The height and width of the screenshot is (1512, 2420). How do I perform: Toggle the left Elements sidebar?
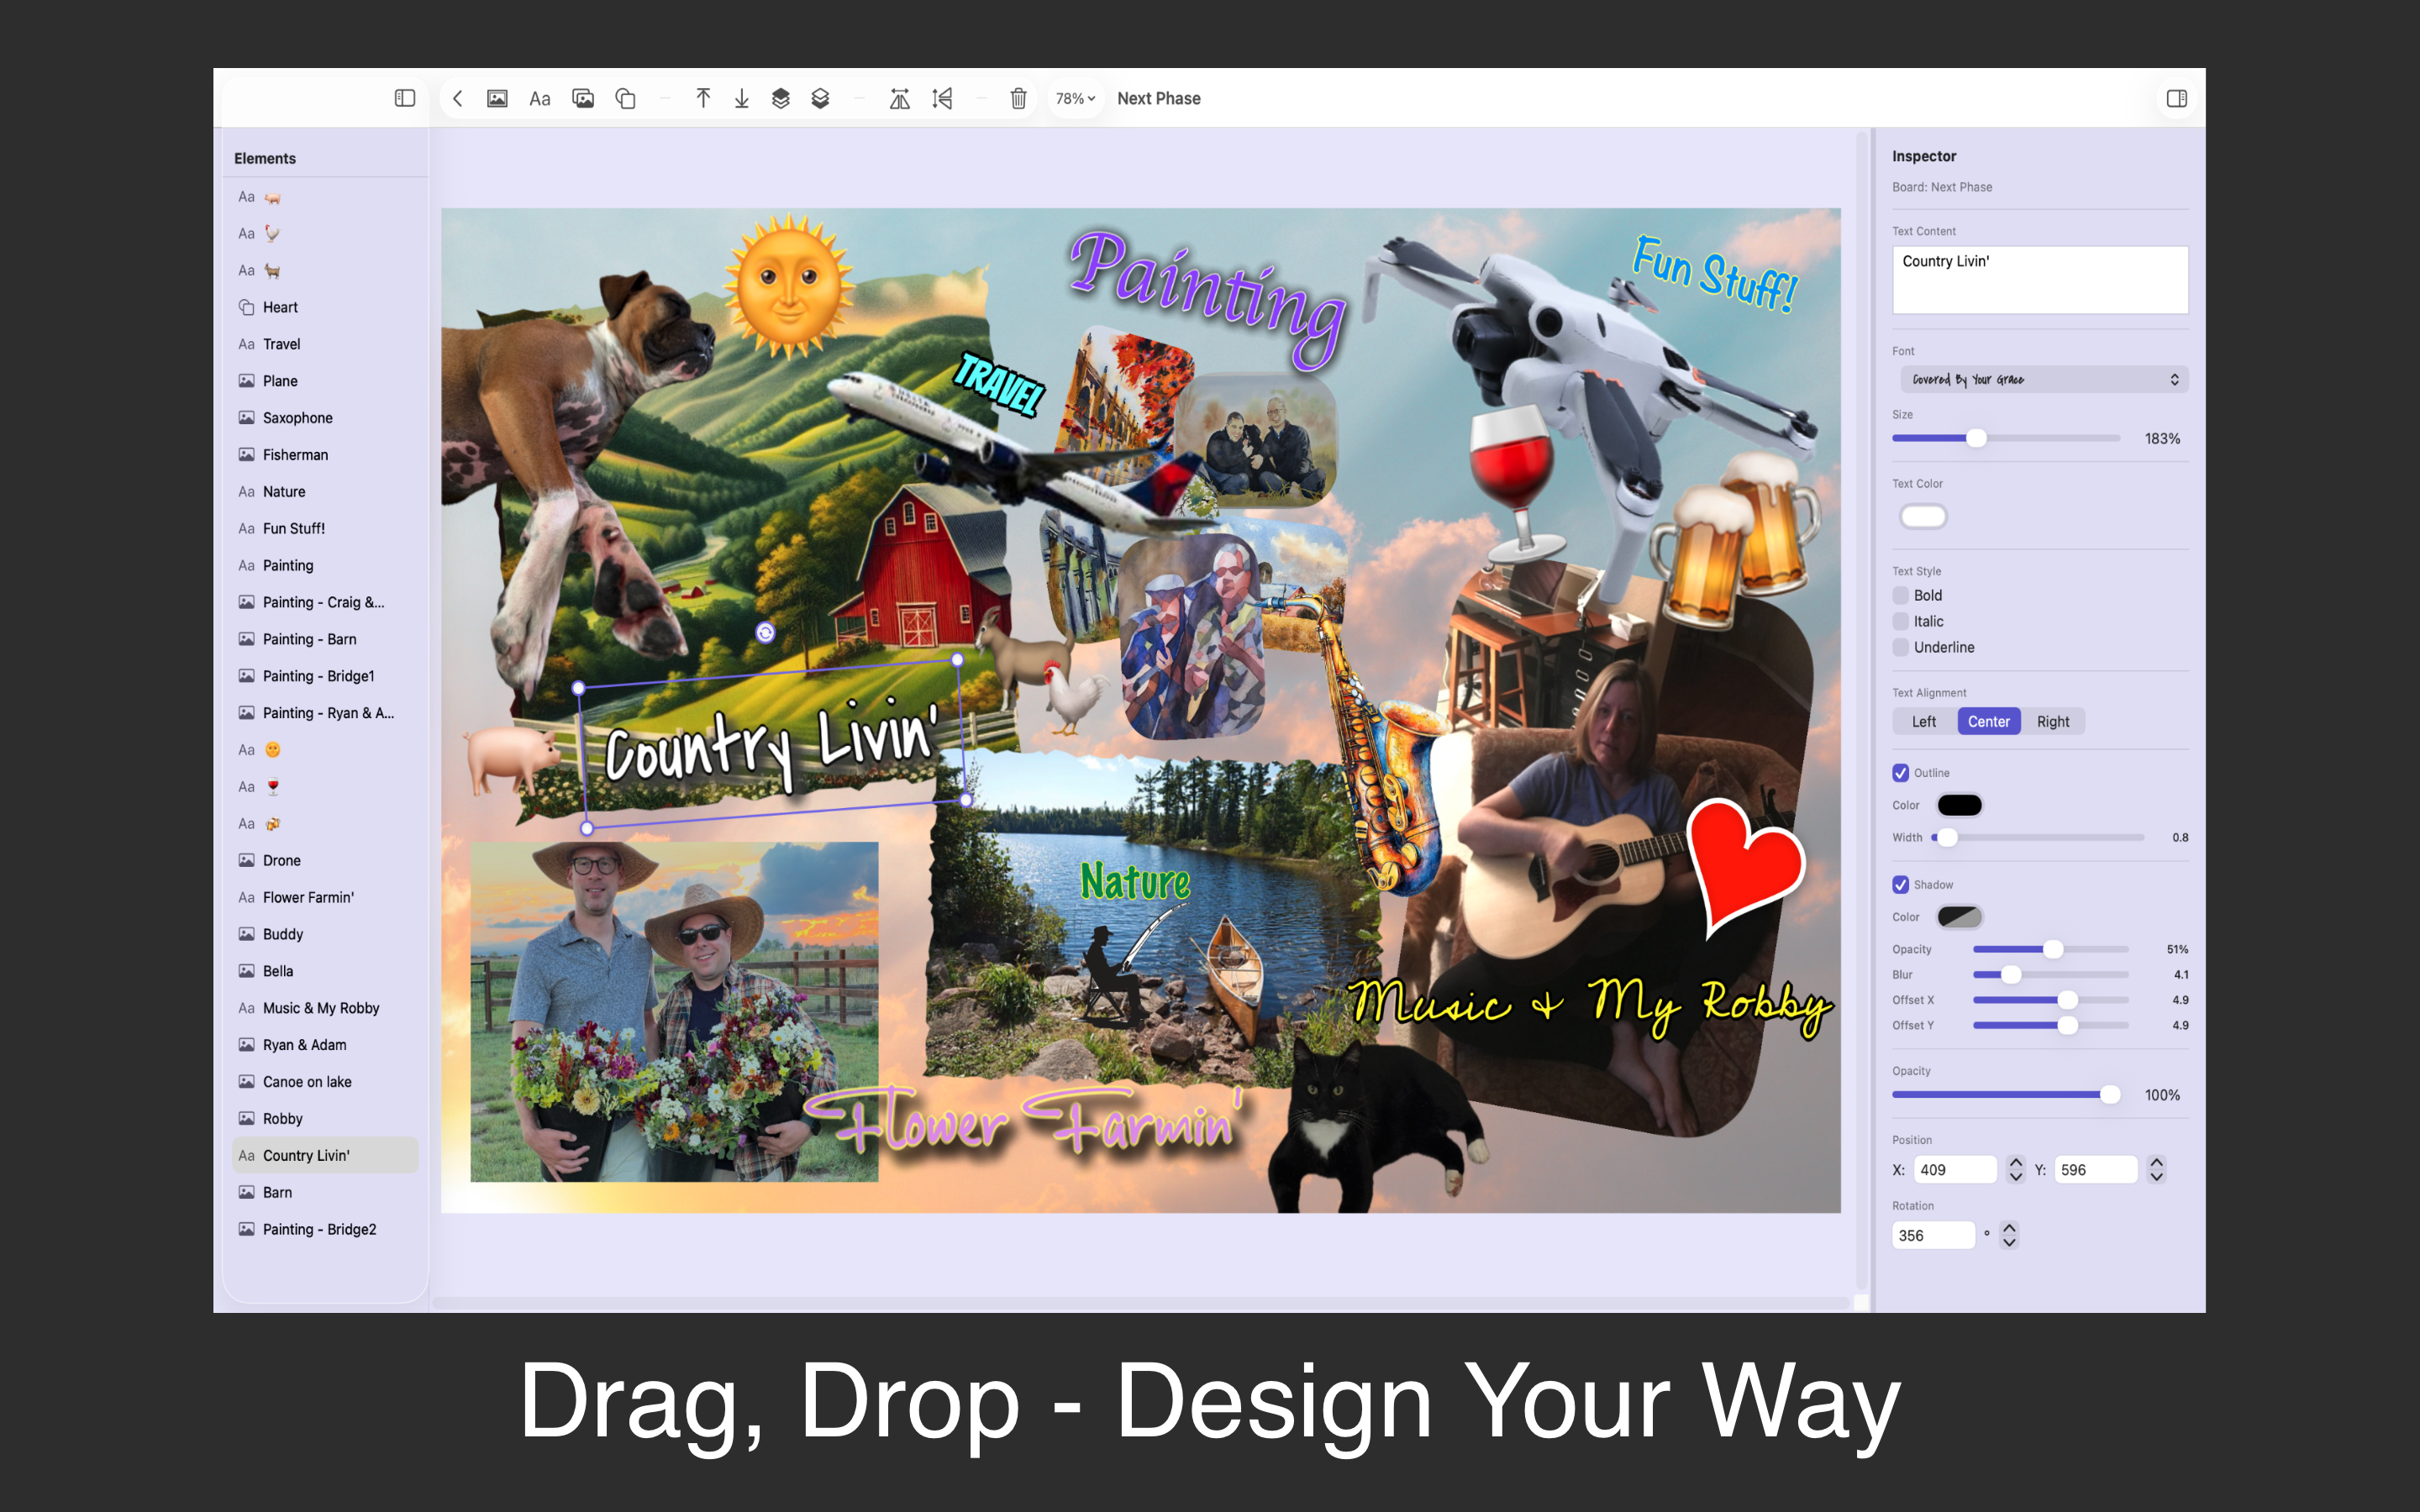coord(404,98)
